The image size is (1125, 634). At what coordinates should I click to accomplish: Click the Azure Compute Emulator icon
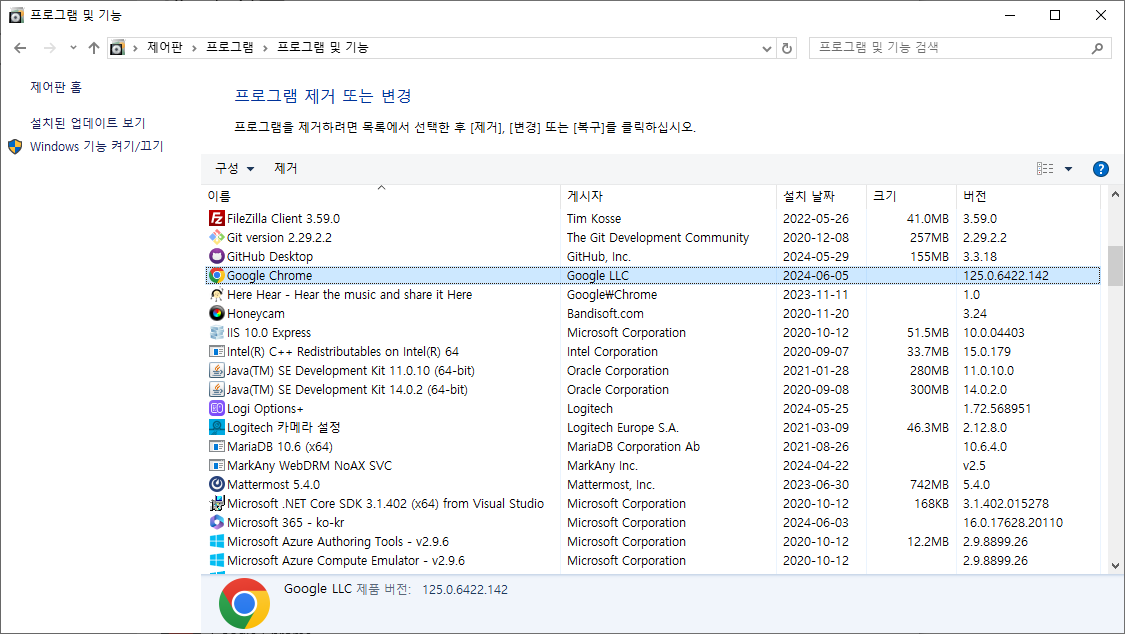pos(217,560)
